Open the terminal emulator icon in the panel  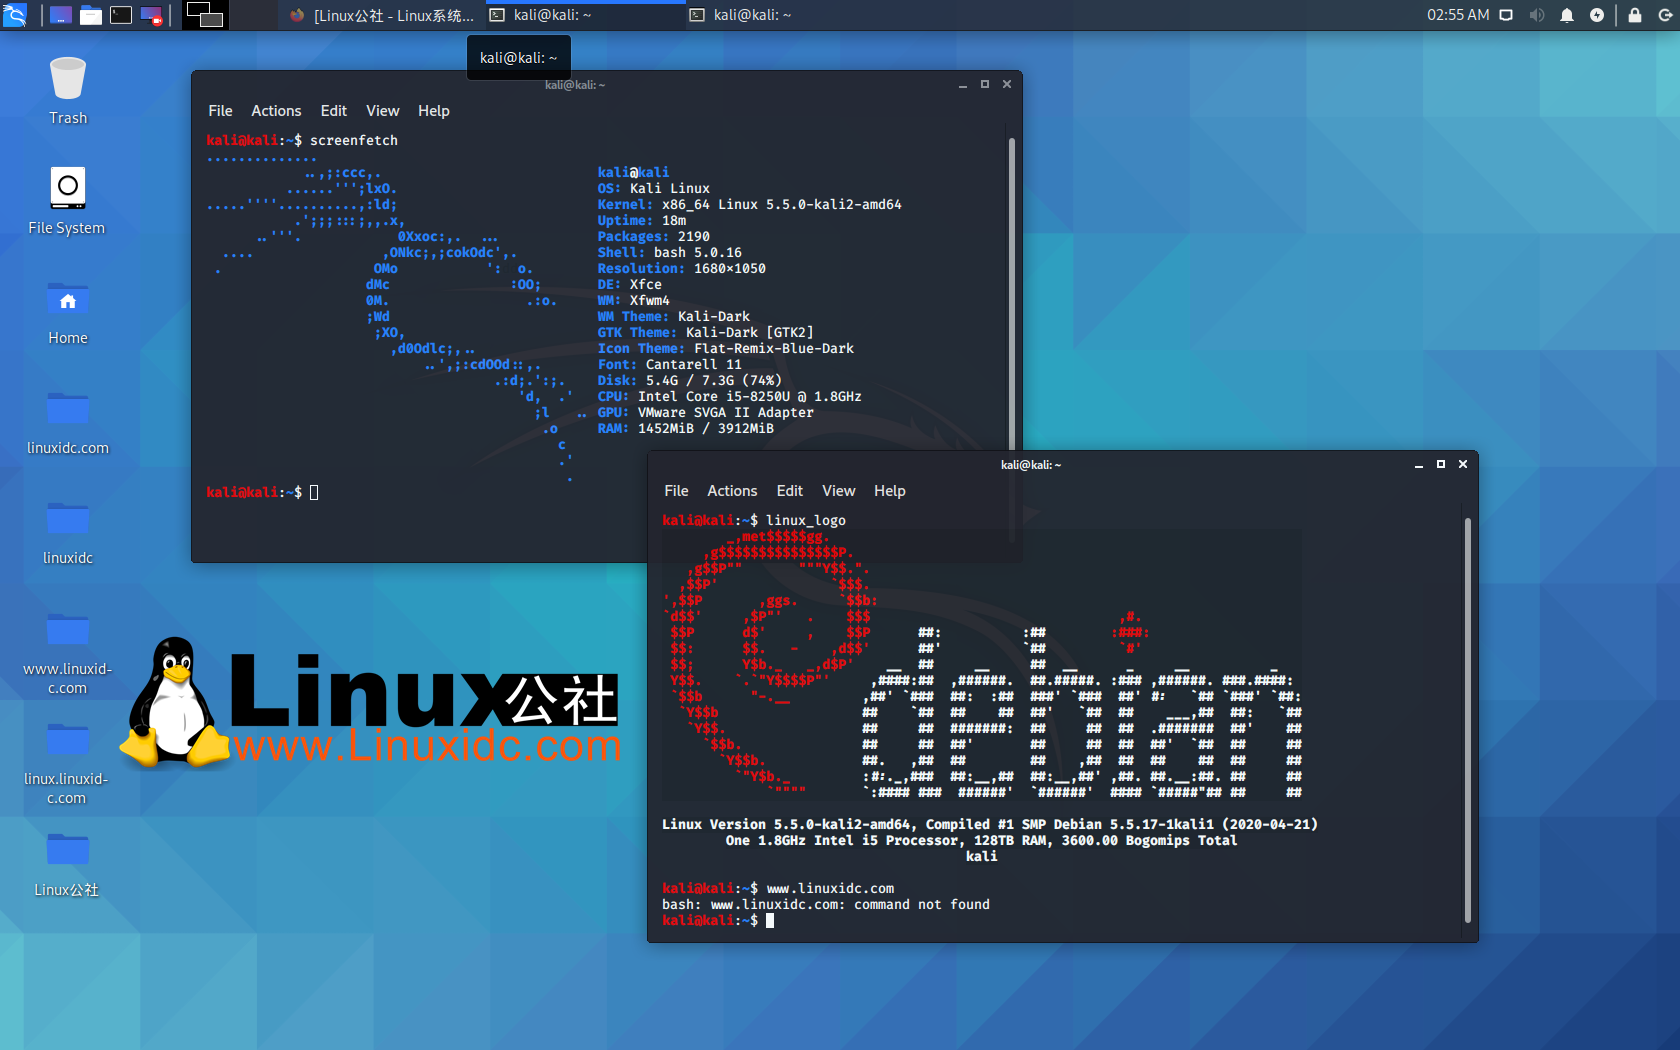click(x=121, y=15)
